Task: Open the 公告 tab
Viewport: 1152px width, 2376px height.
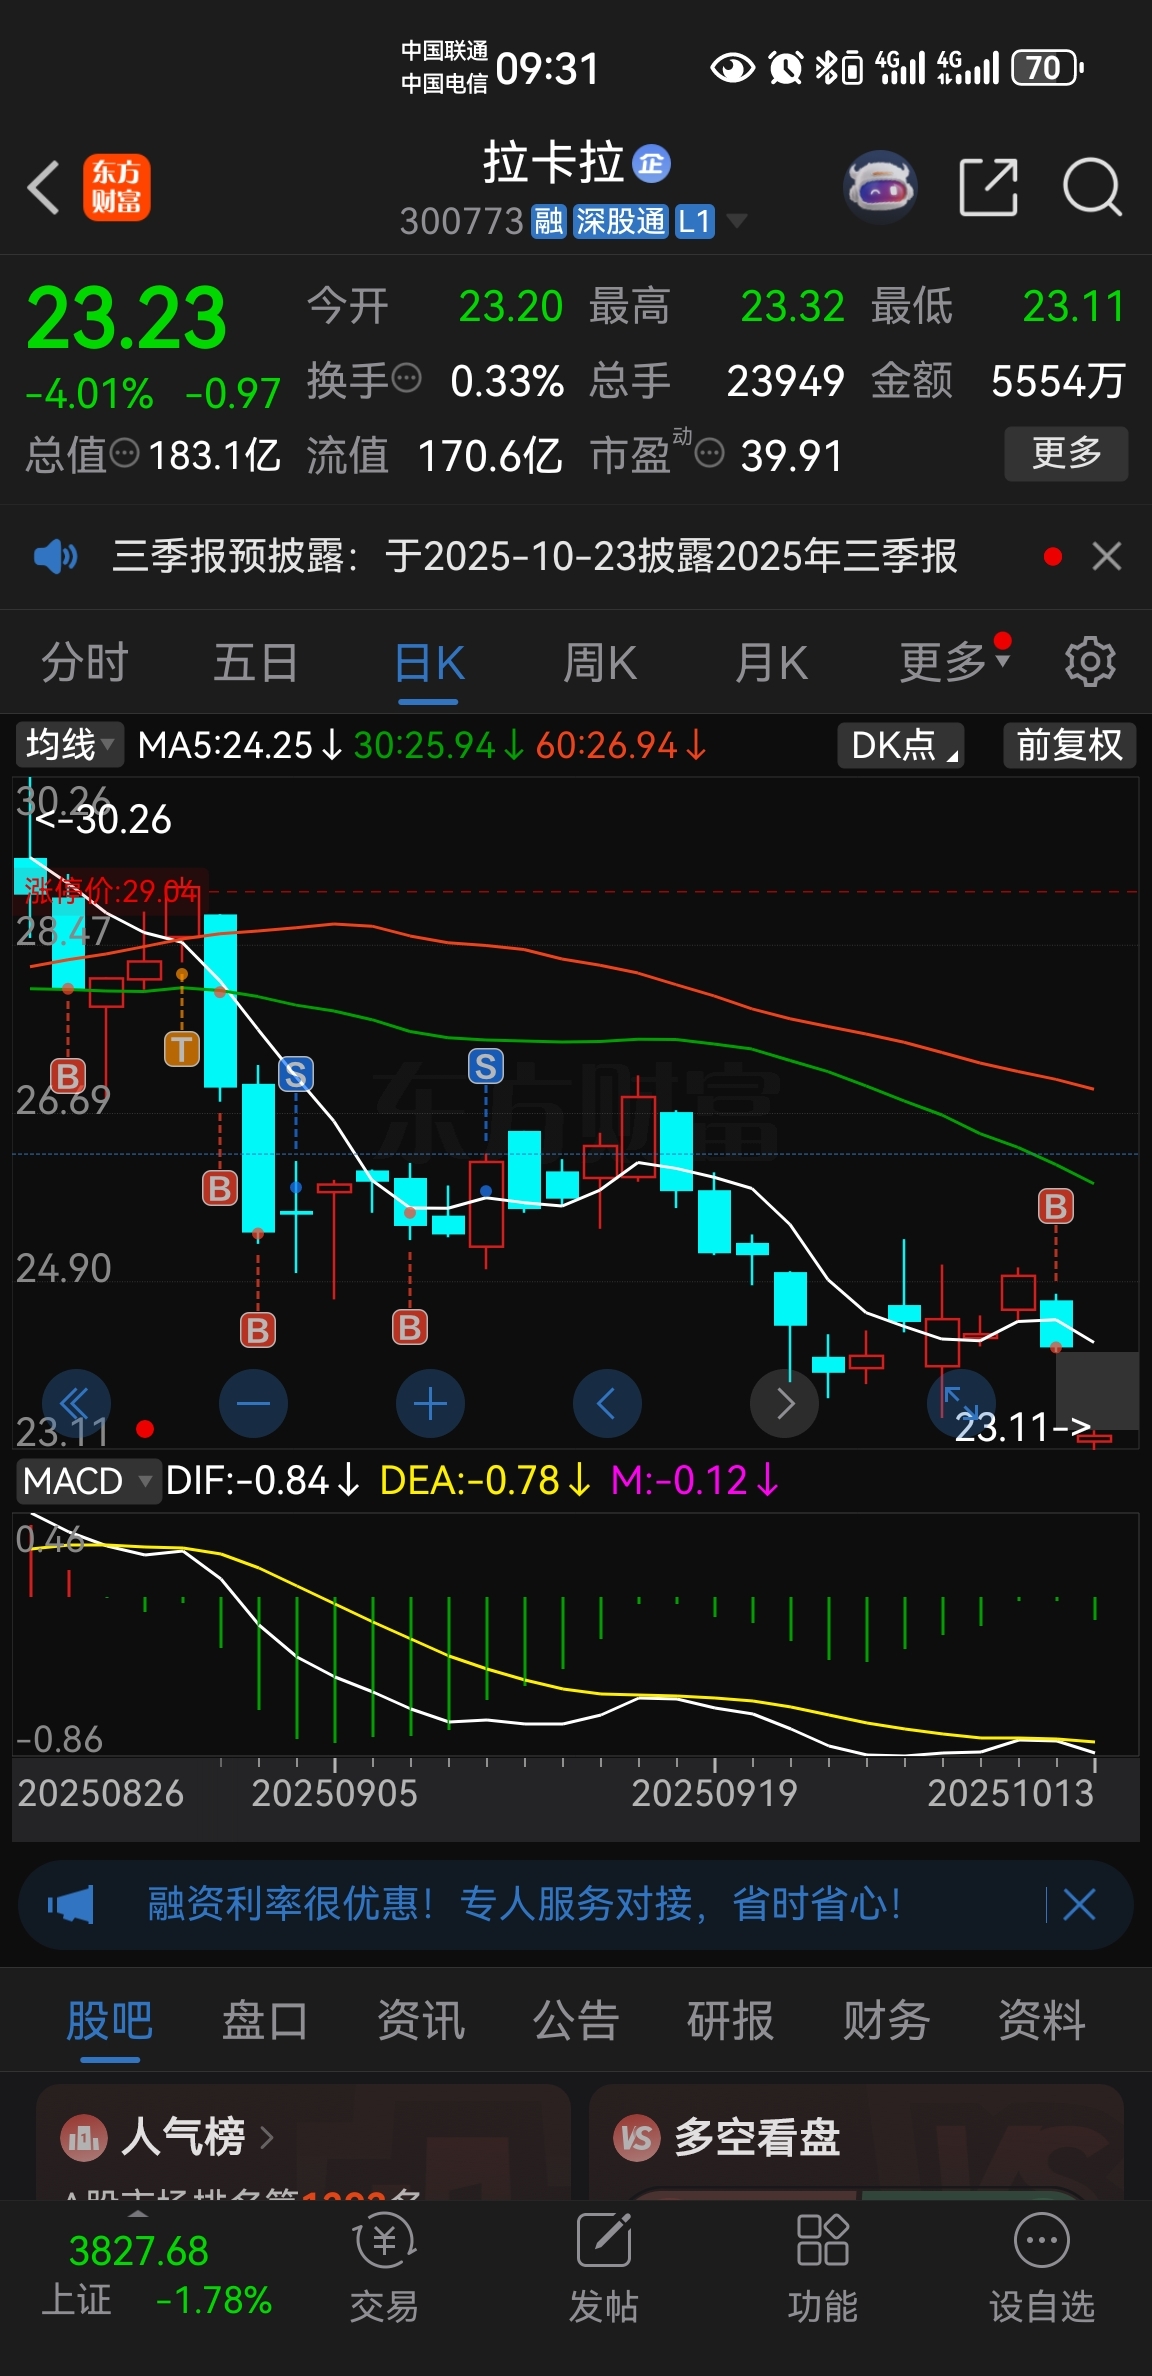Action: pos(576,2020)
